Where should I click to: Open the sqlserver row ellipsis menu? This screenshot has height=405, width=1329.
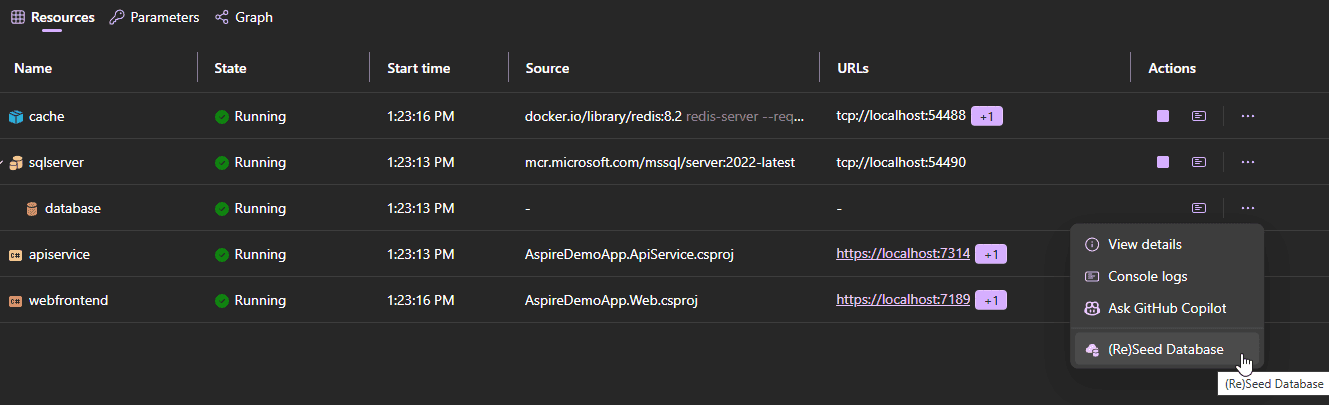coord(1247,162)
